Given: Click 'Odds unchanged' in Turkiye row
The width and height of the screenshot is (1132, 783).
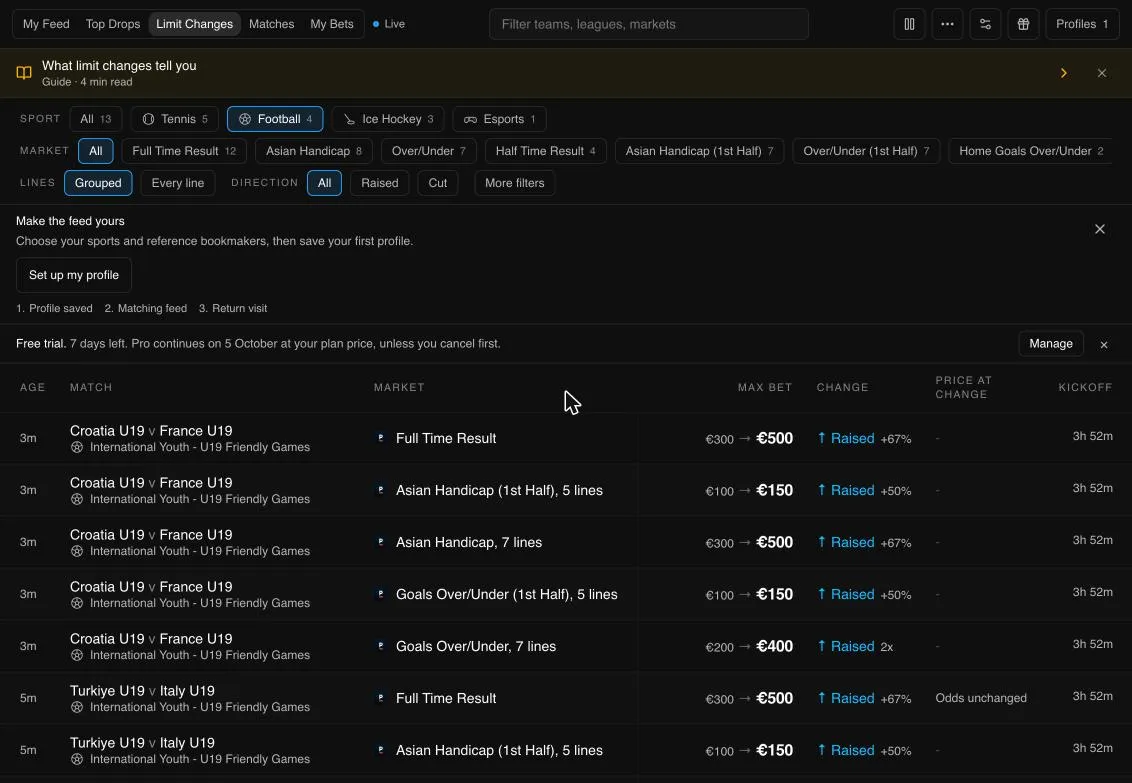Looking at the screenshot, I should (980, 698).
